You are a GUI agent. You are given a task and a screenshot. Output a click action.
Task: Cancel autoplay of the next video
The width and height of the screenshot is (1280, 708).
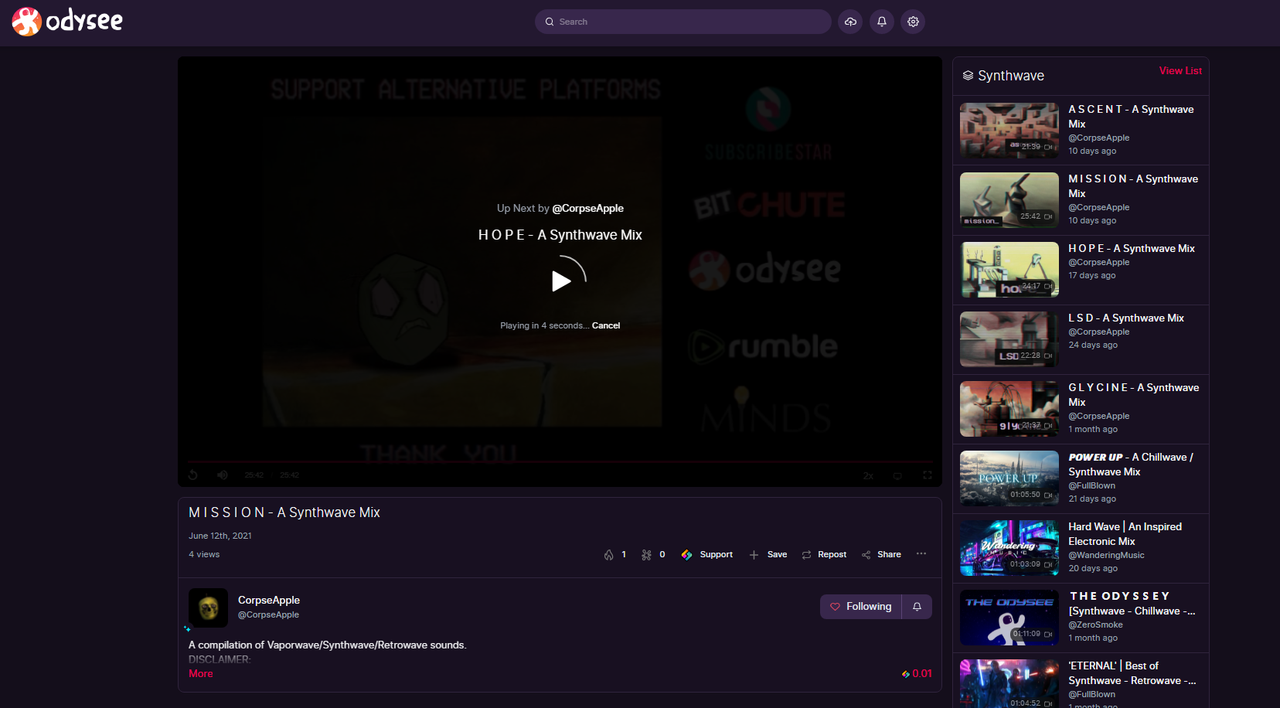coord(606,325)
